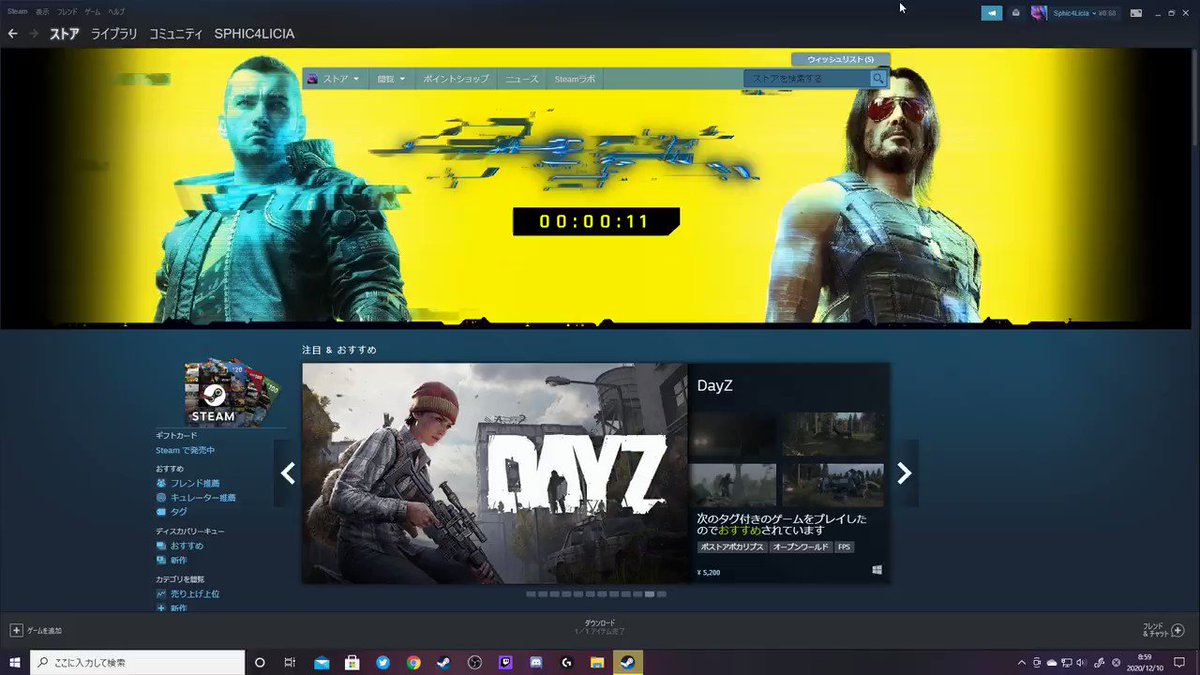Click the ポストアポカリプス tag
The height and width of the screenshot is (675, 1200).
click(731, 547)
